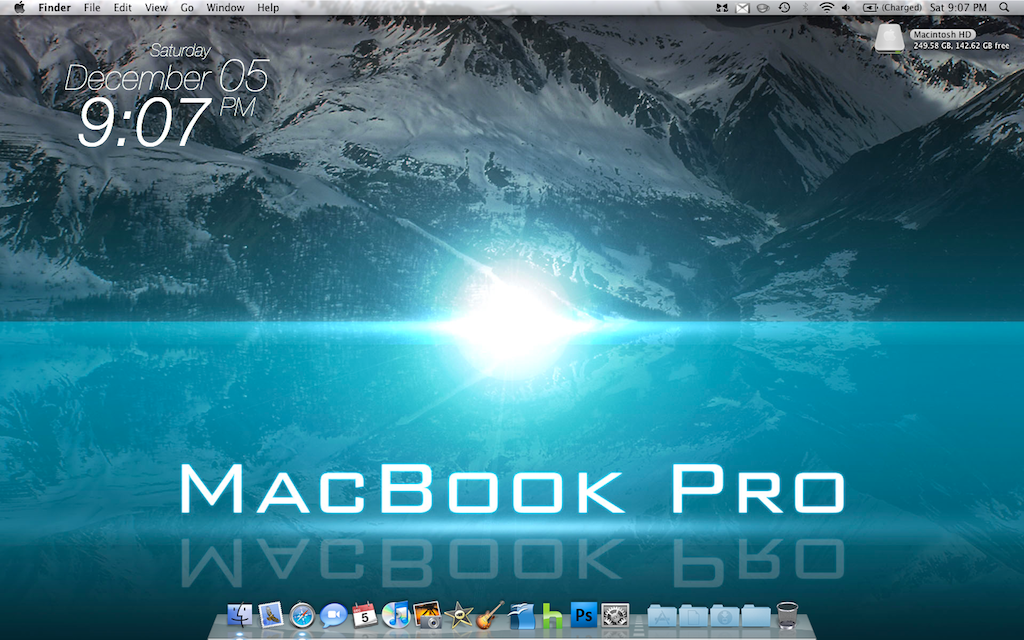The width and height of the screenshot is (1024, 640).
Task: Open Spotlight search magnifier
Action: click(1004, 8)
